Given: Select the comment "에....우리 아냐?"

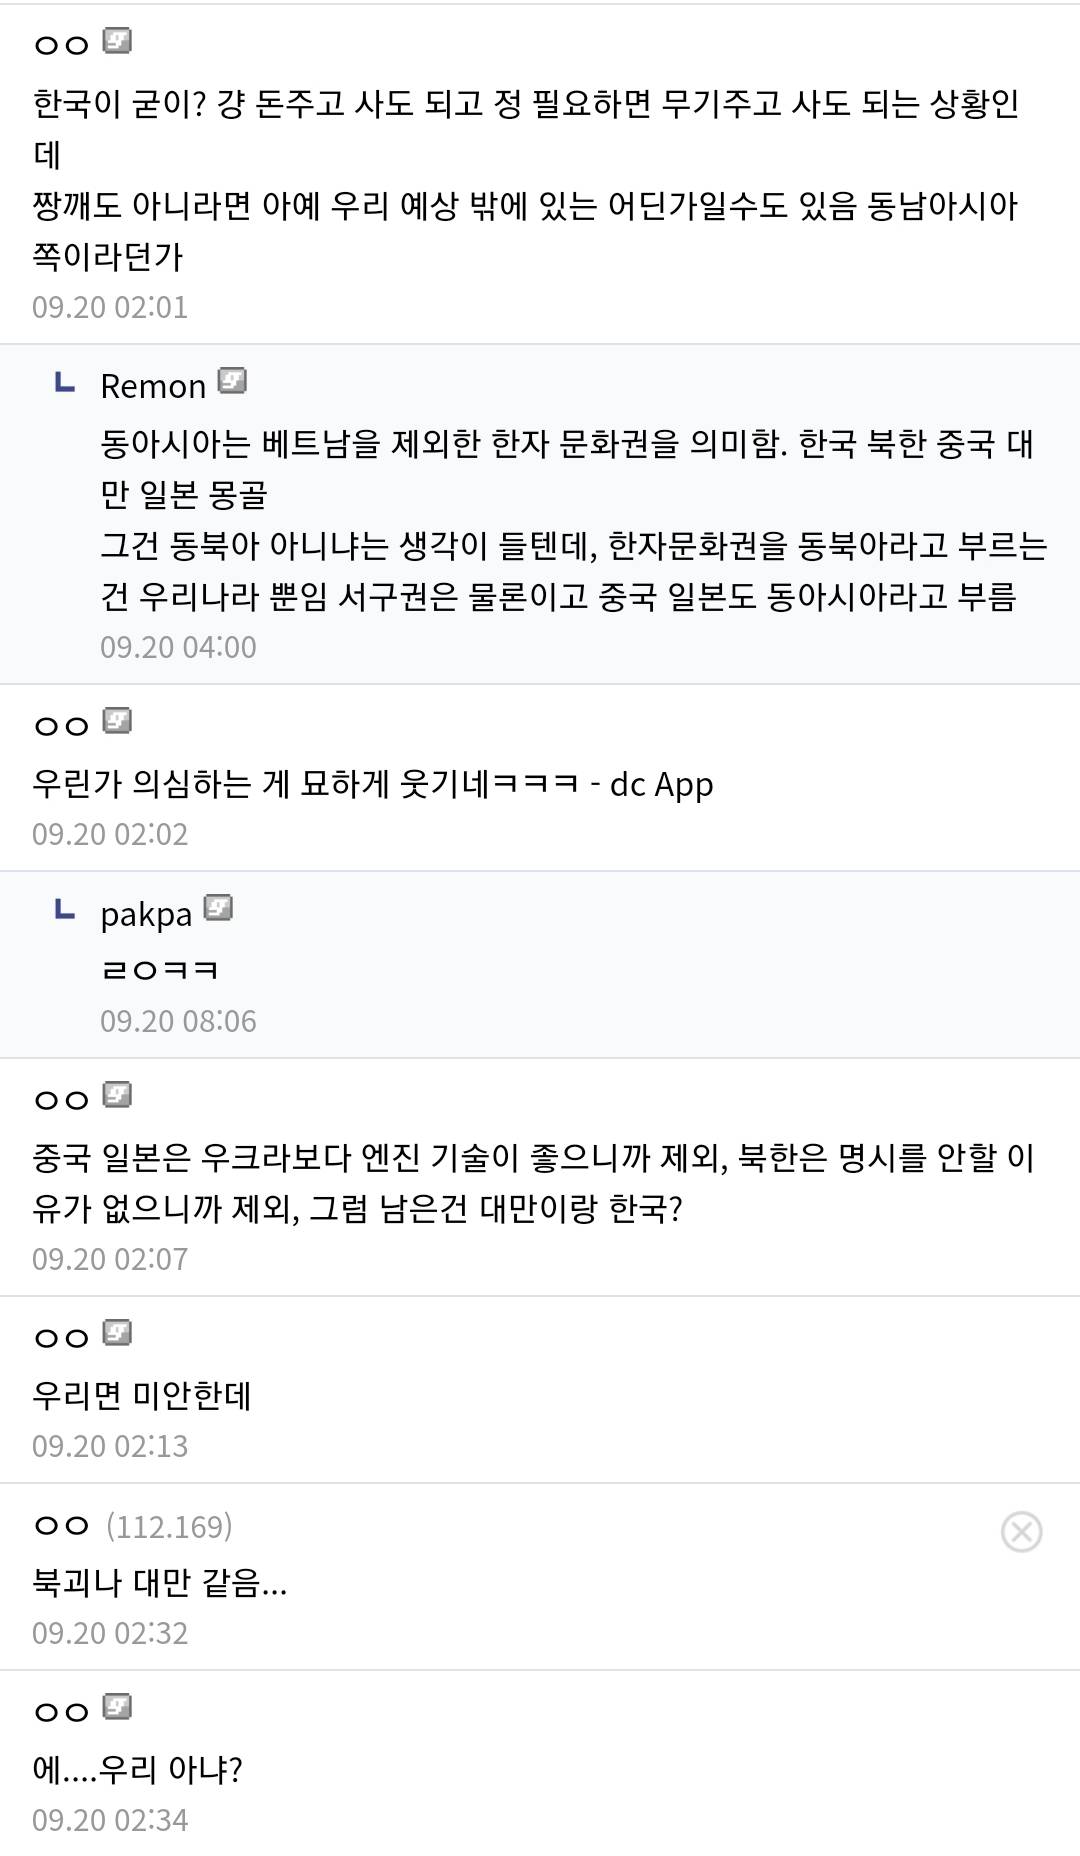Looking at the screenshot, I should coord(138,1769).
